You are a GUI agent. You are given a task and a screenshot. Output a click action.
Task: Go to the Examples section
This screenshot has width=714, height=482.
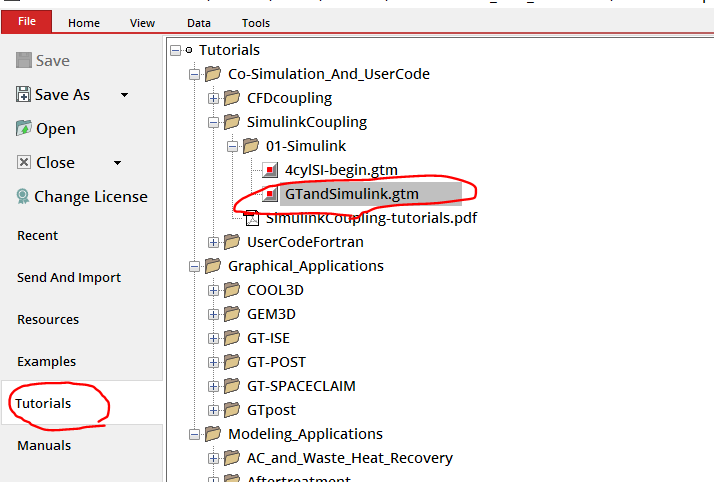click(46, 362)
